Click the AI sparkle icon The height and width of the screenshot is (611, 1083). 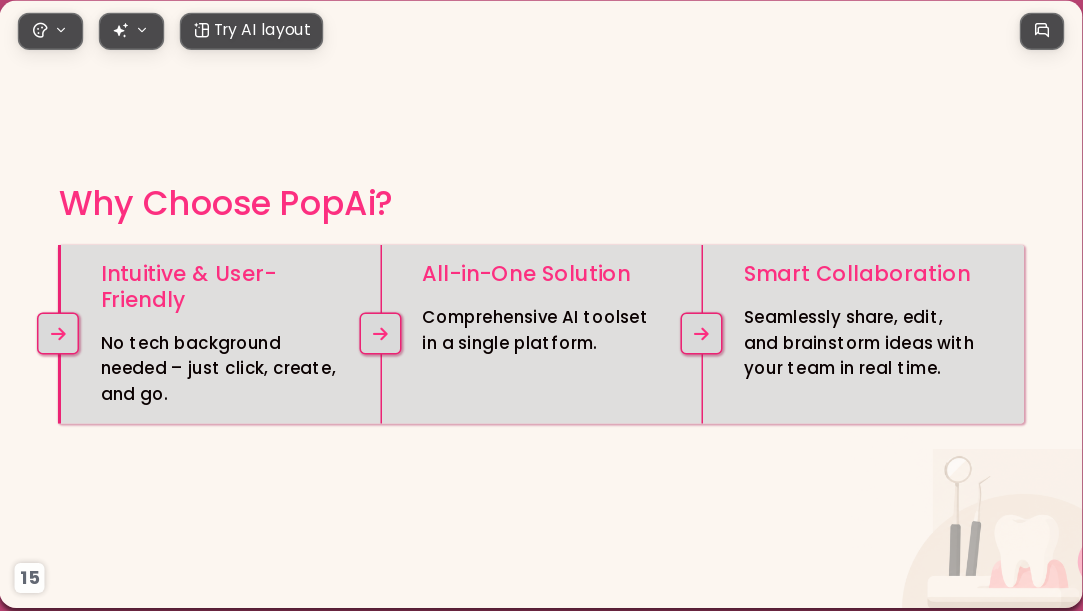coord(121,30)
